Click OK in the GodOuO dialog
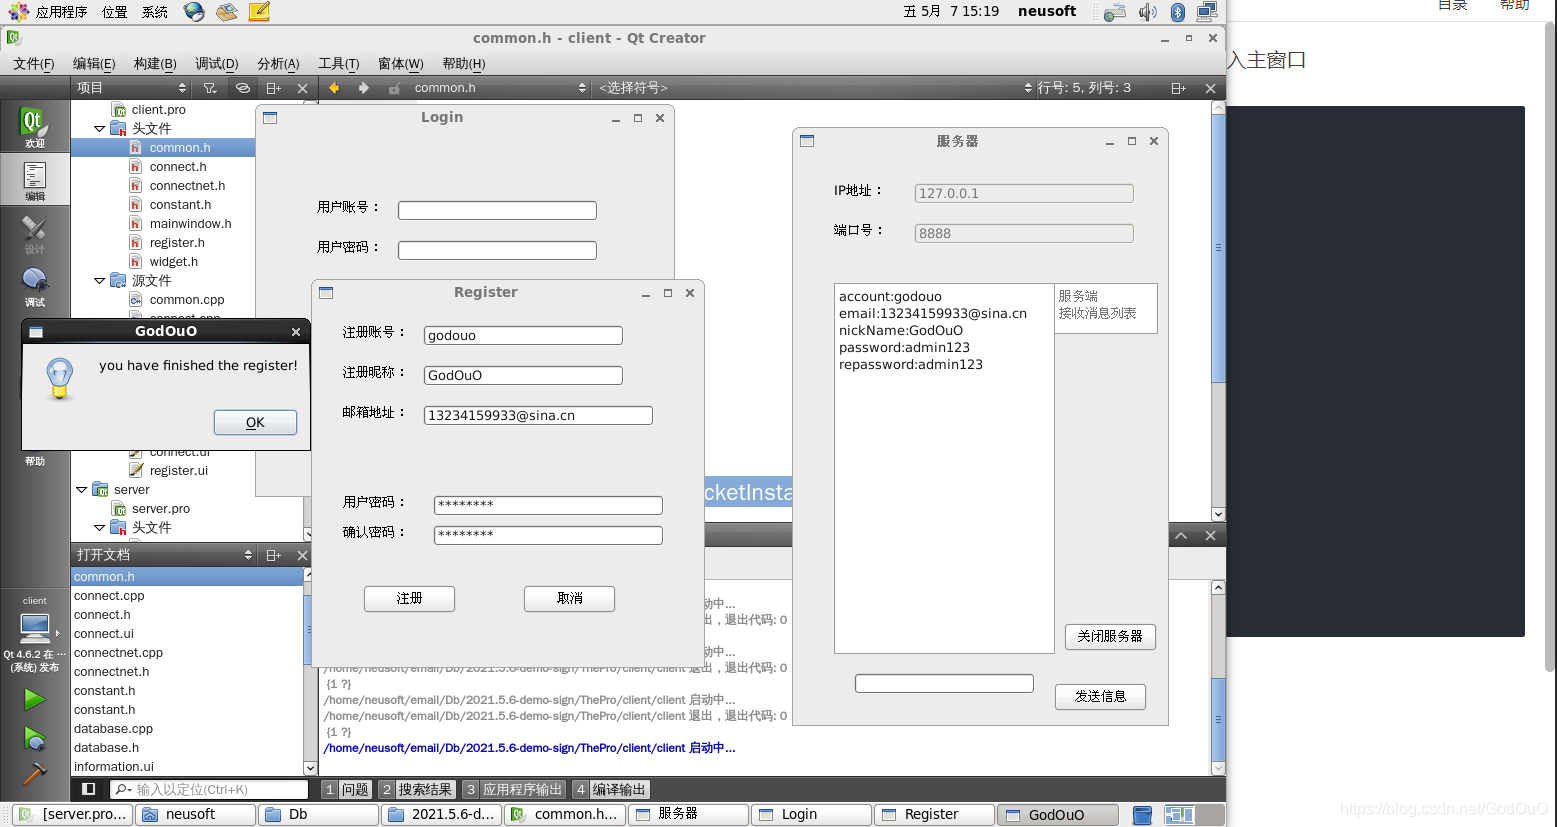1557x827 pixels. [x=255, y=423]
